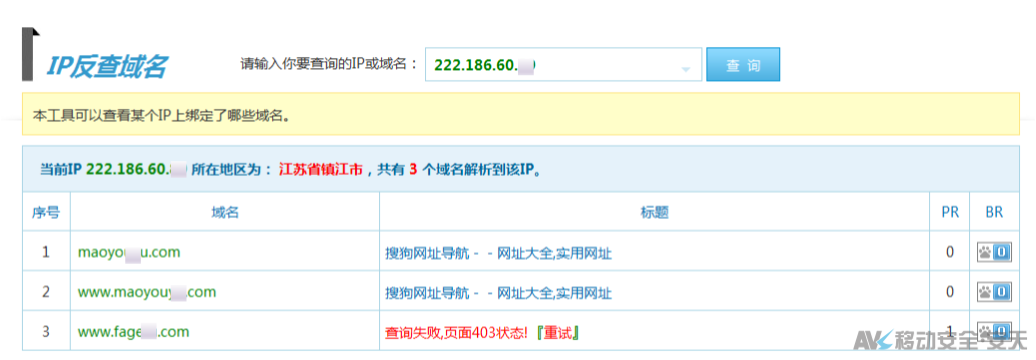Click the 本工具可以查看 tool description notice
Image resolution: width=1036 pixels, height=360 pixels.
(x=163, y=116)
